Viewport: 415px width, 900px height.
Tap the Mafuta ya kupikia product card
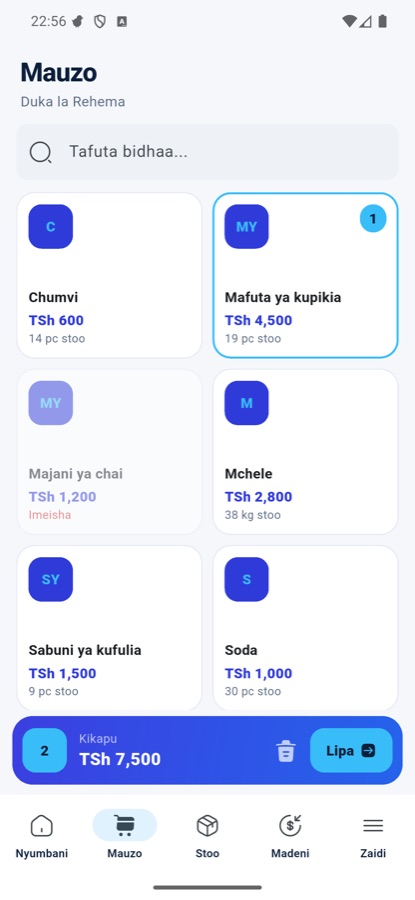point(305,276)
